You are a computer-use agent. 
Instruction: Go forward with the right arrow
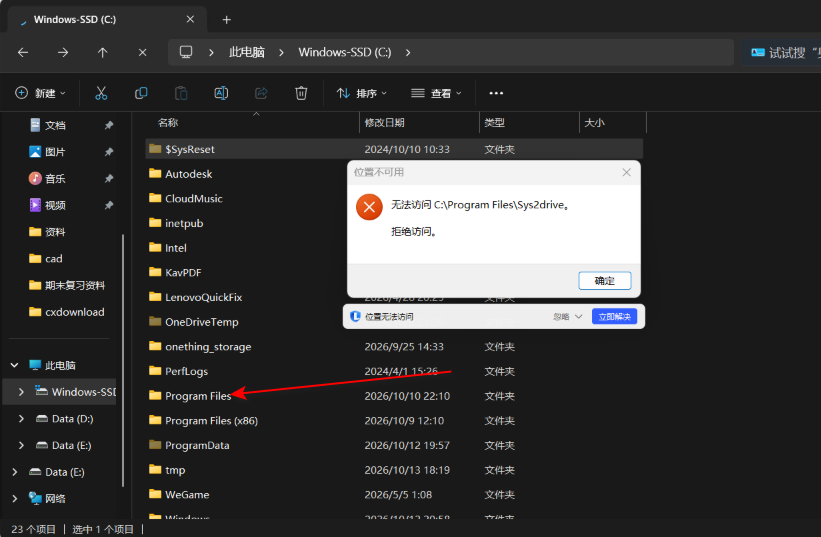[x=63, y=52]
